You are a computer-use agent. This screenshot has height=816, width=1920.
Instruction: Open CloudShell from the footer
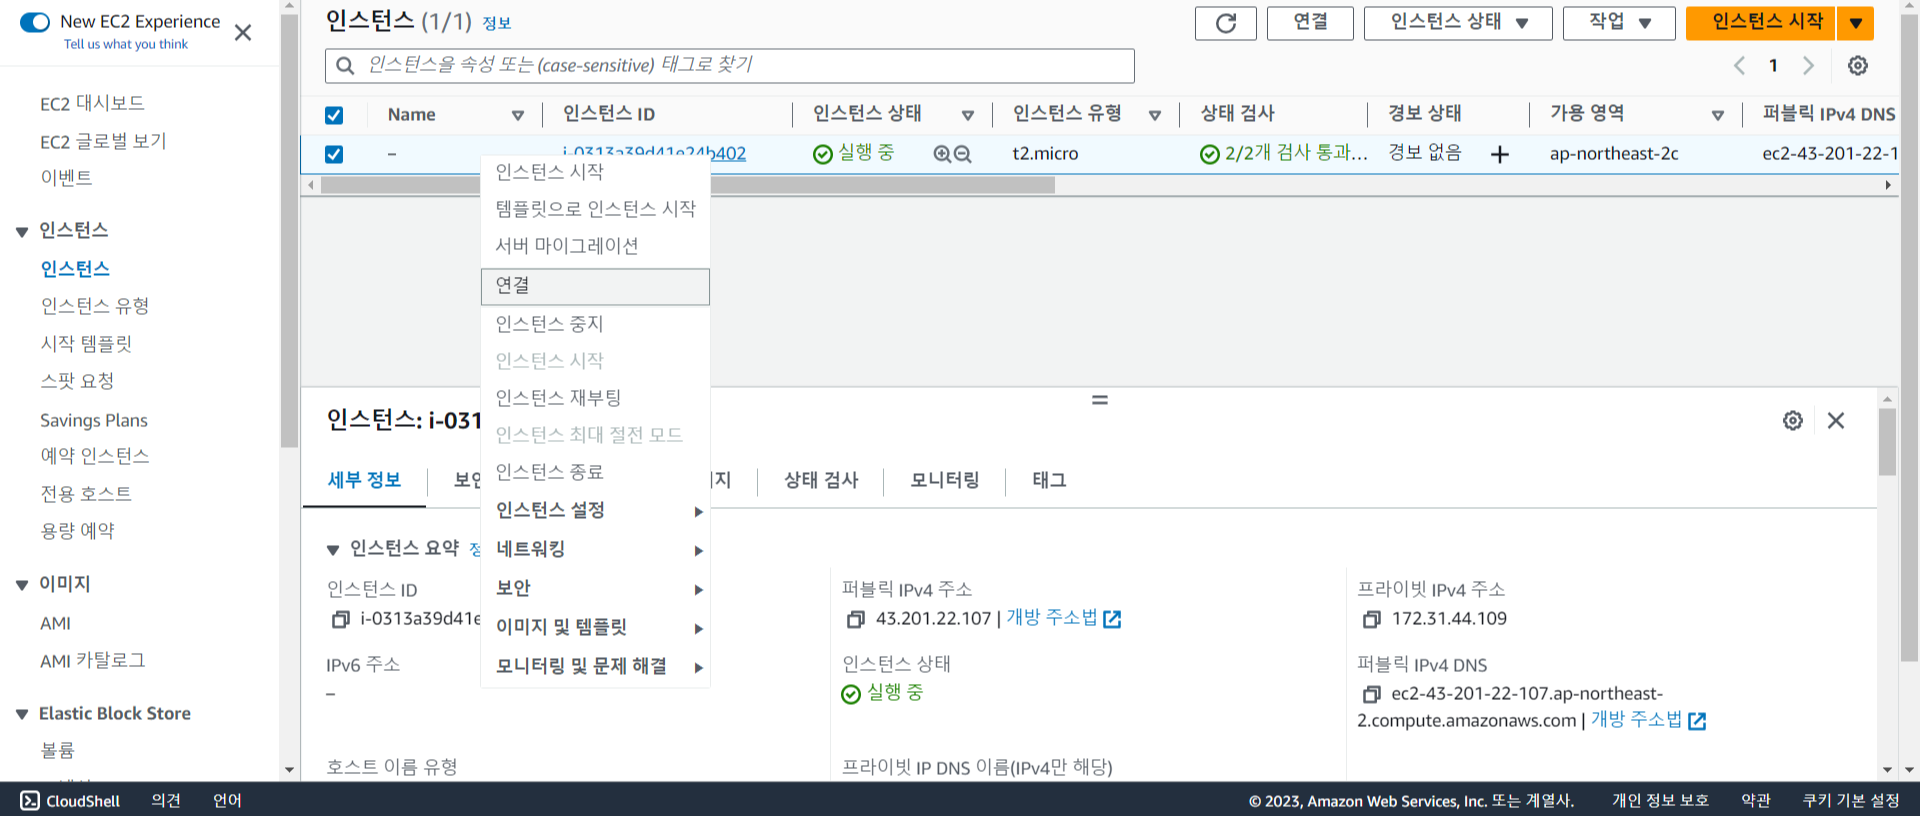pyautogui.click(x=70, y=801)
